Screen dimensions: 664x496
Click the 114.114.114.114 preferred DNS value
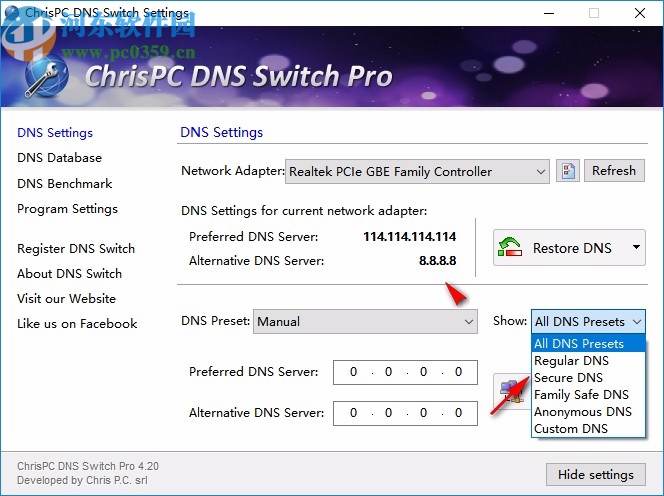click(409, 236)
